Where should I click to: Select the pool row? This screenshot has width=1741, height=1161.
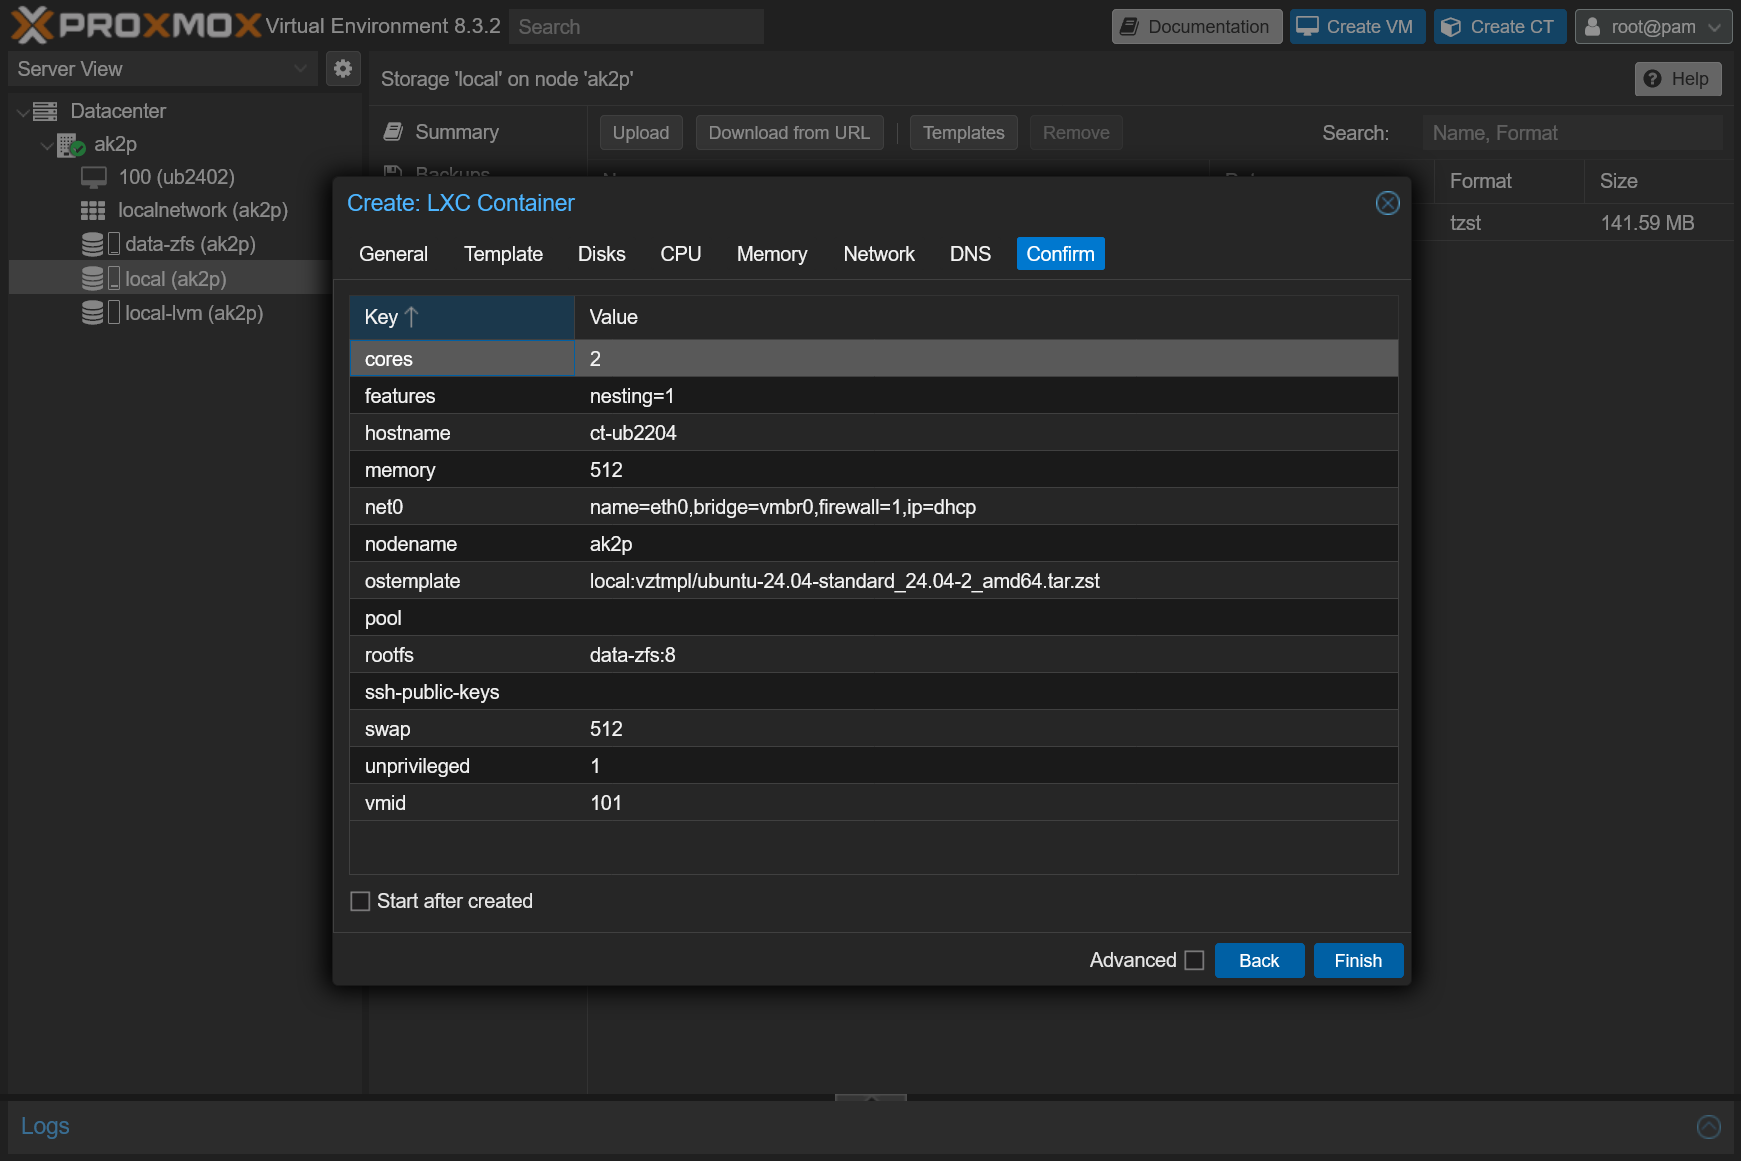[x=874, y=617]
